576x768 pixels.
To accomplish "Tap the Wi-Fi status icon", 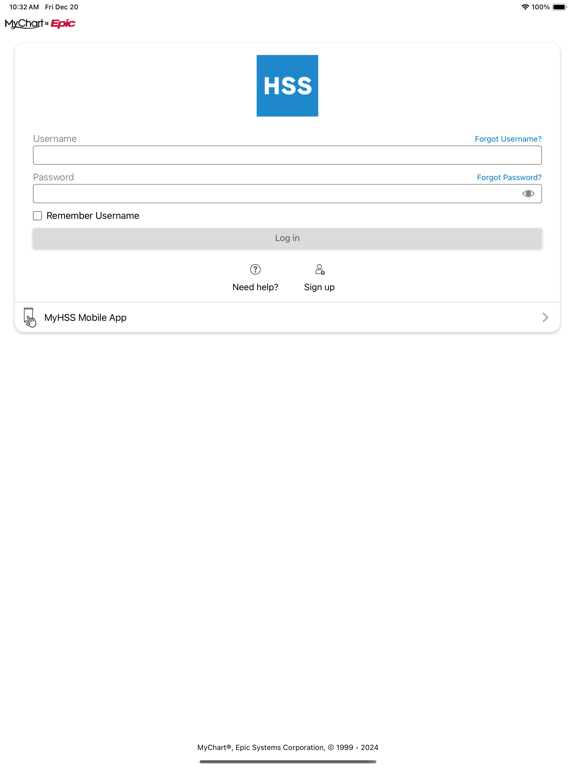I will (525, 7).
